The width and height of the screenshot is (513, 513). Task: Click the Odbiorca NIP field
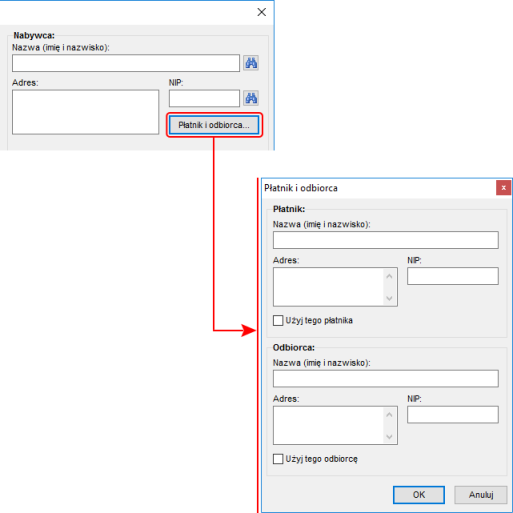coord(453,415)
